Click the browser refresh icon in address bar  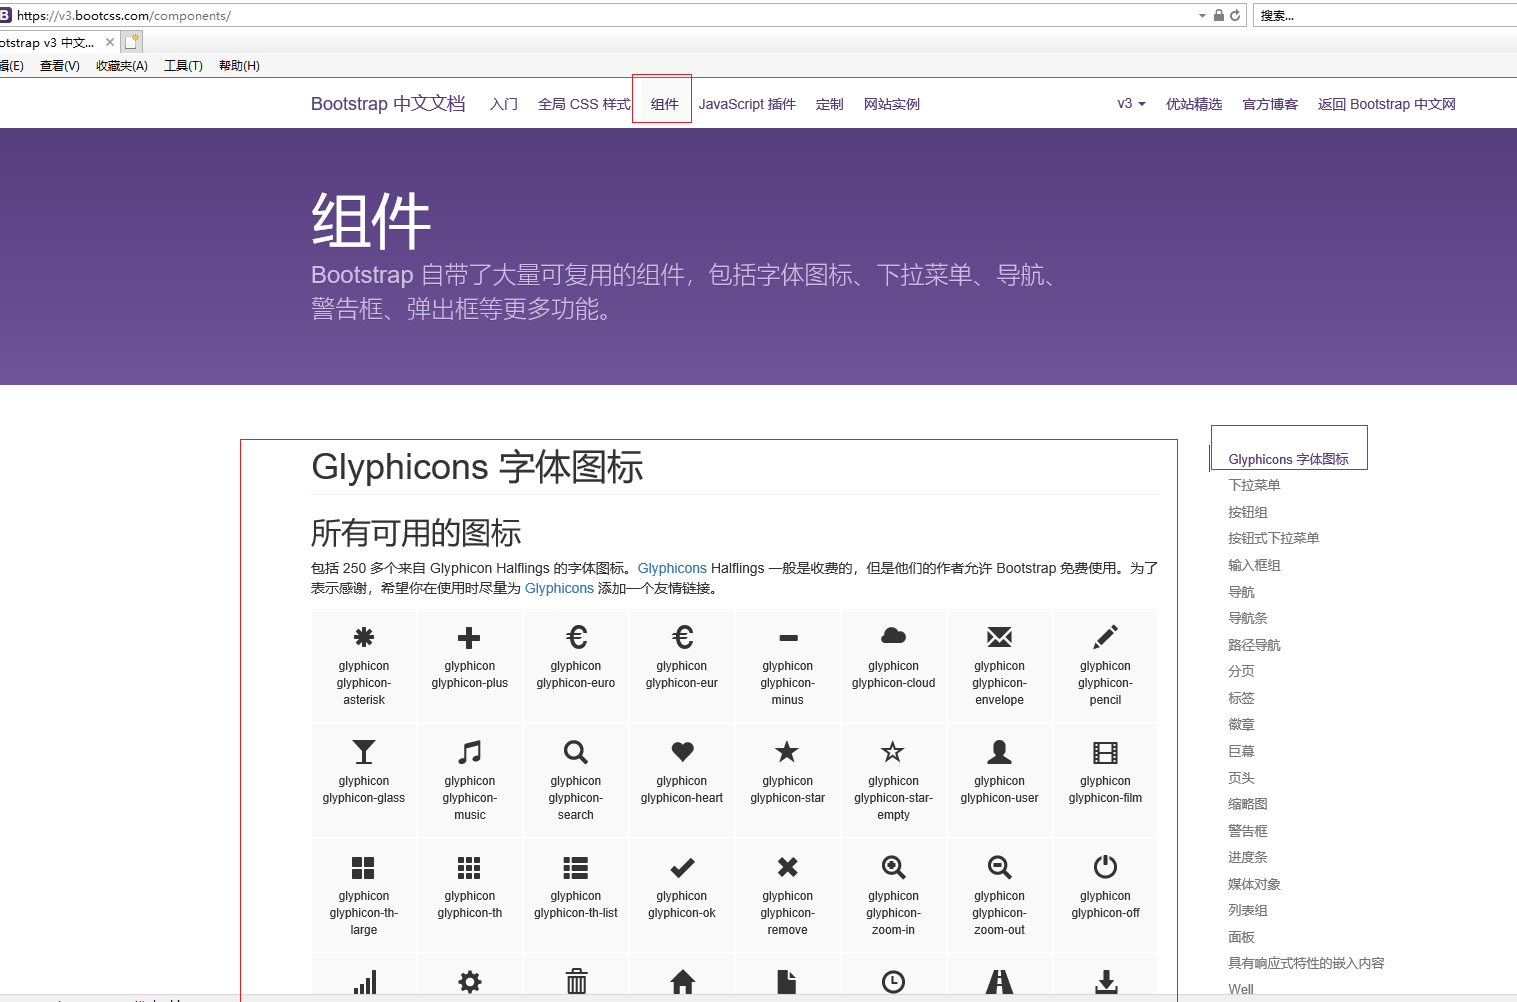(x=1235, y=15)
